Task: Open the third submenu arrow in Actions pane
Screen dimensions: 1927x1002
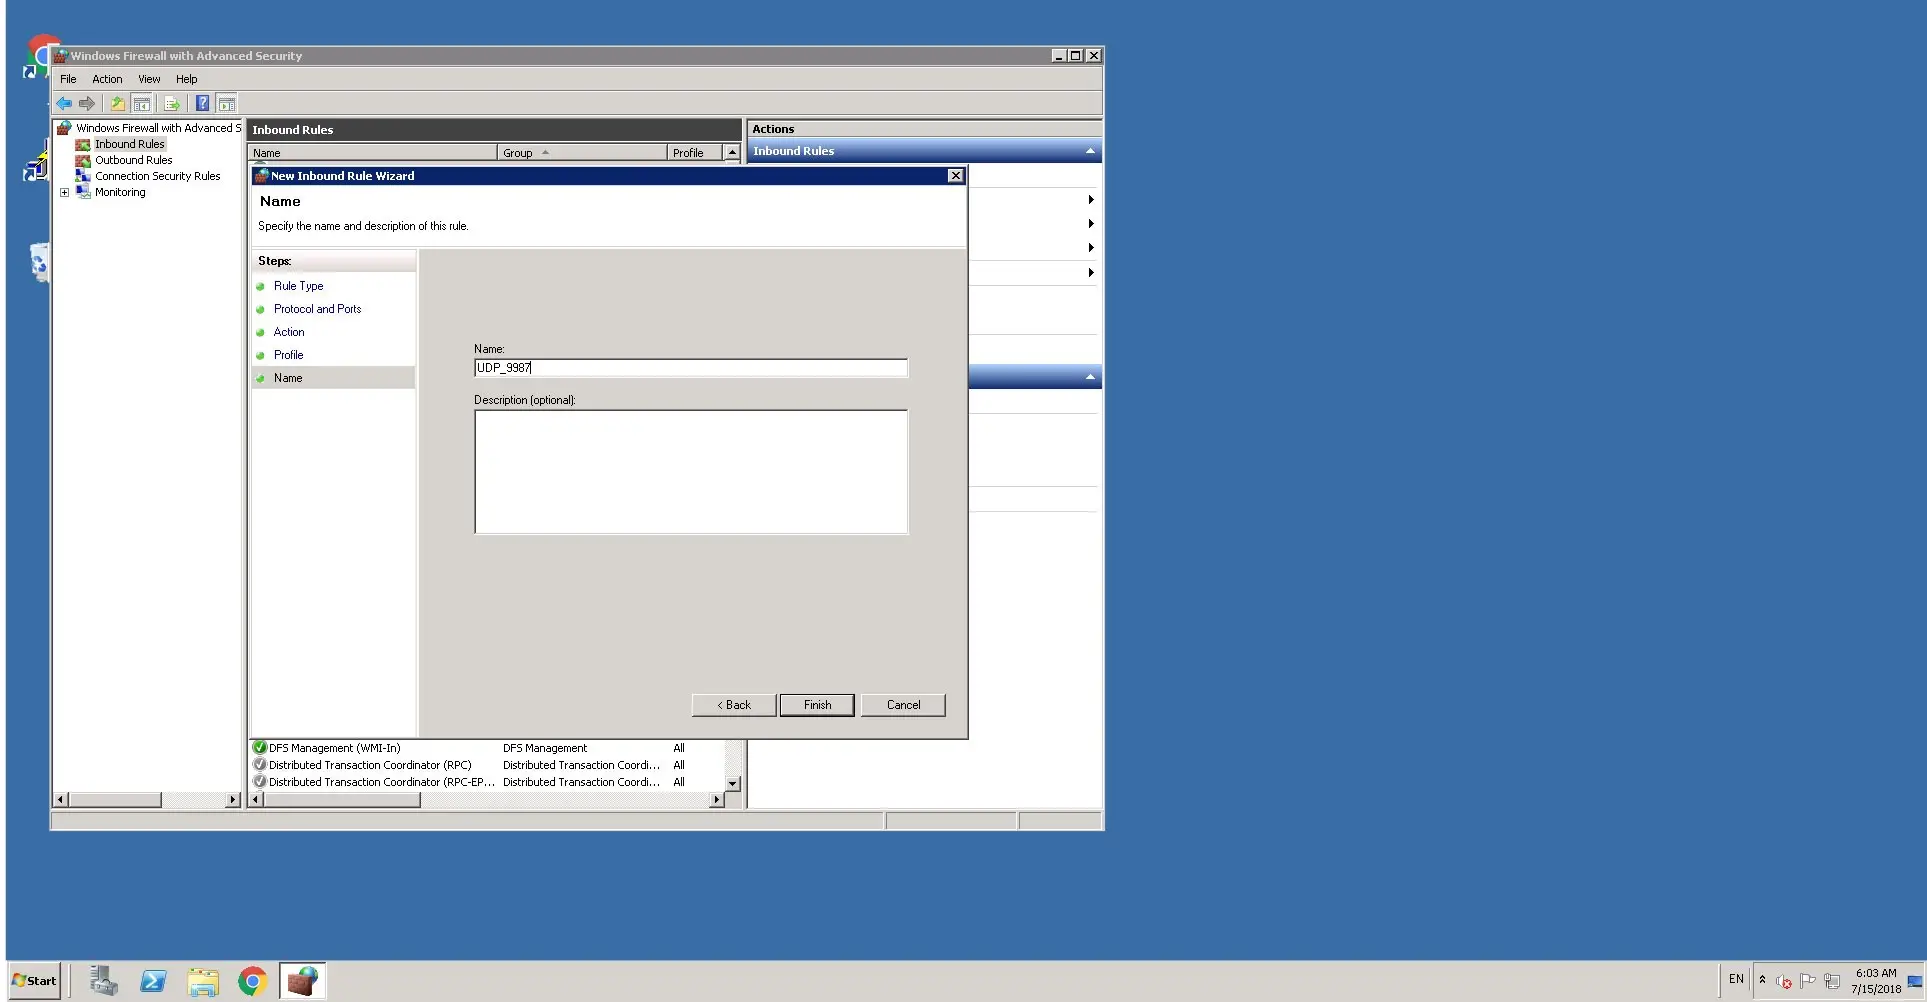Action: (x=1090, y=248)
